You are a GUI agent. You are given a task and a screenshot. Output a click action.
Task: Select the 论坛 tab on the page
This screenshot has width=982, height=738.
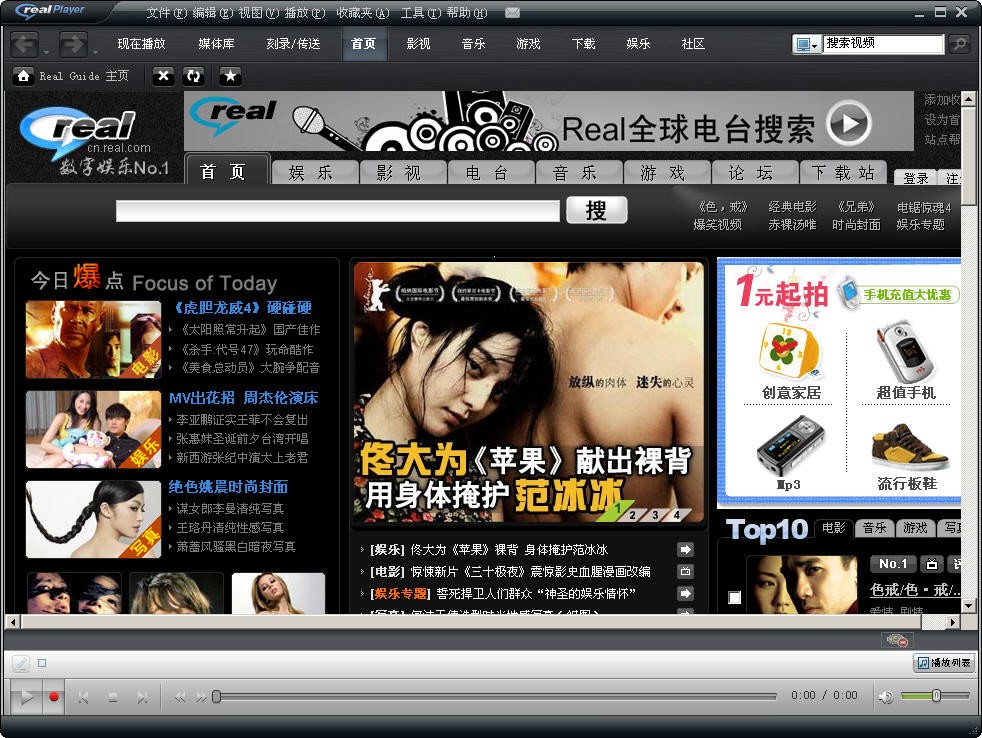point(755,172)
